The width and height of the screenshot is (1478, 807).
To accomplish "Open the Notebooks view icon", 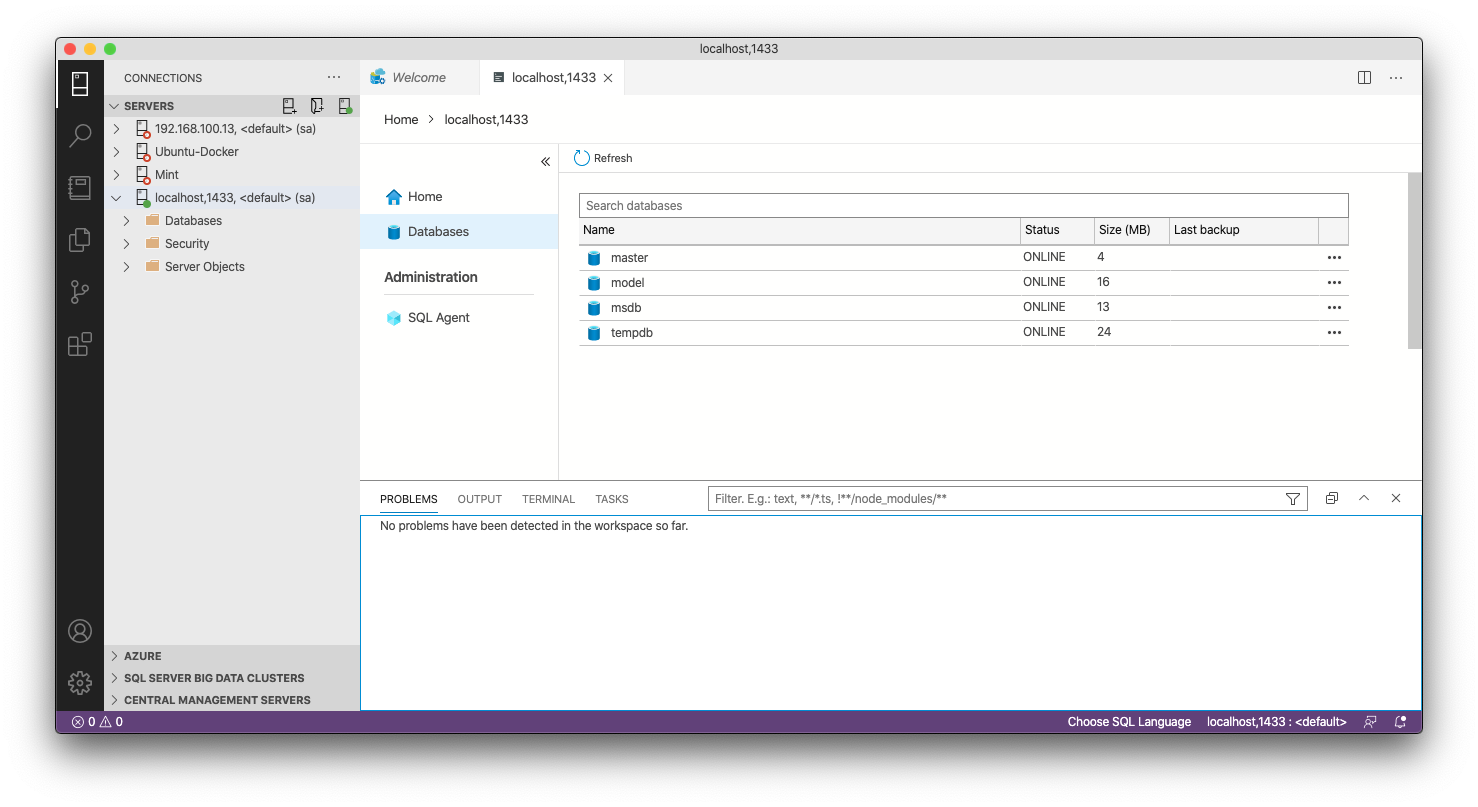I will tap(80, 188).
